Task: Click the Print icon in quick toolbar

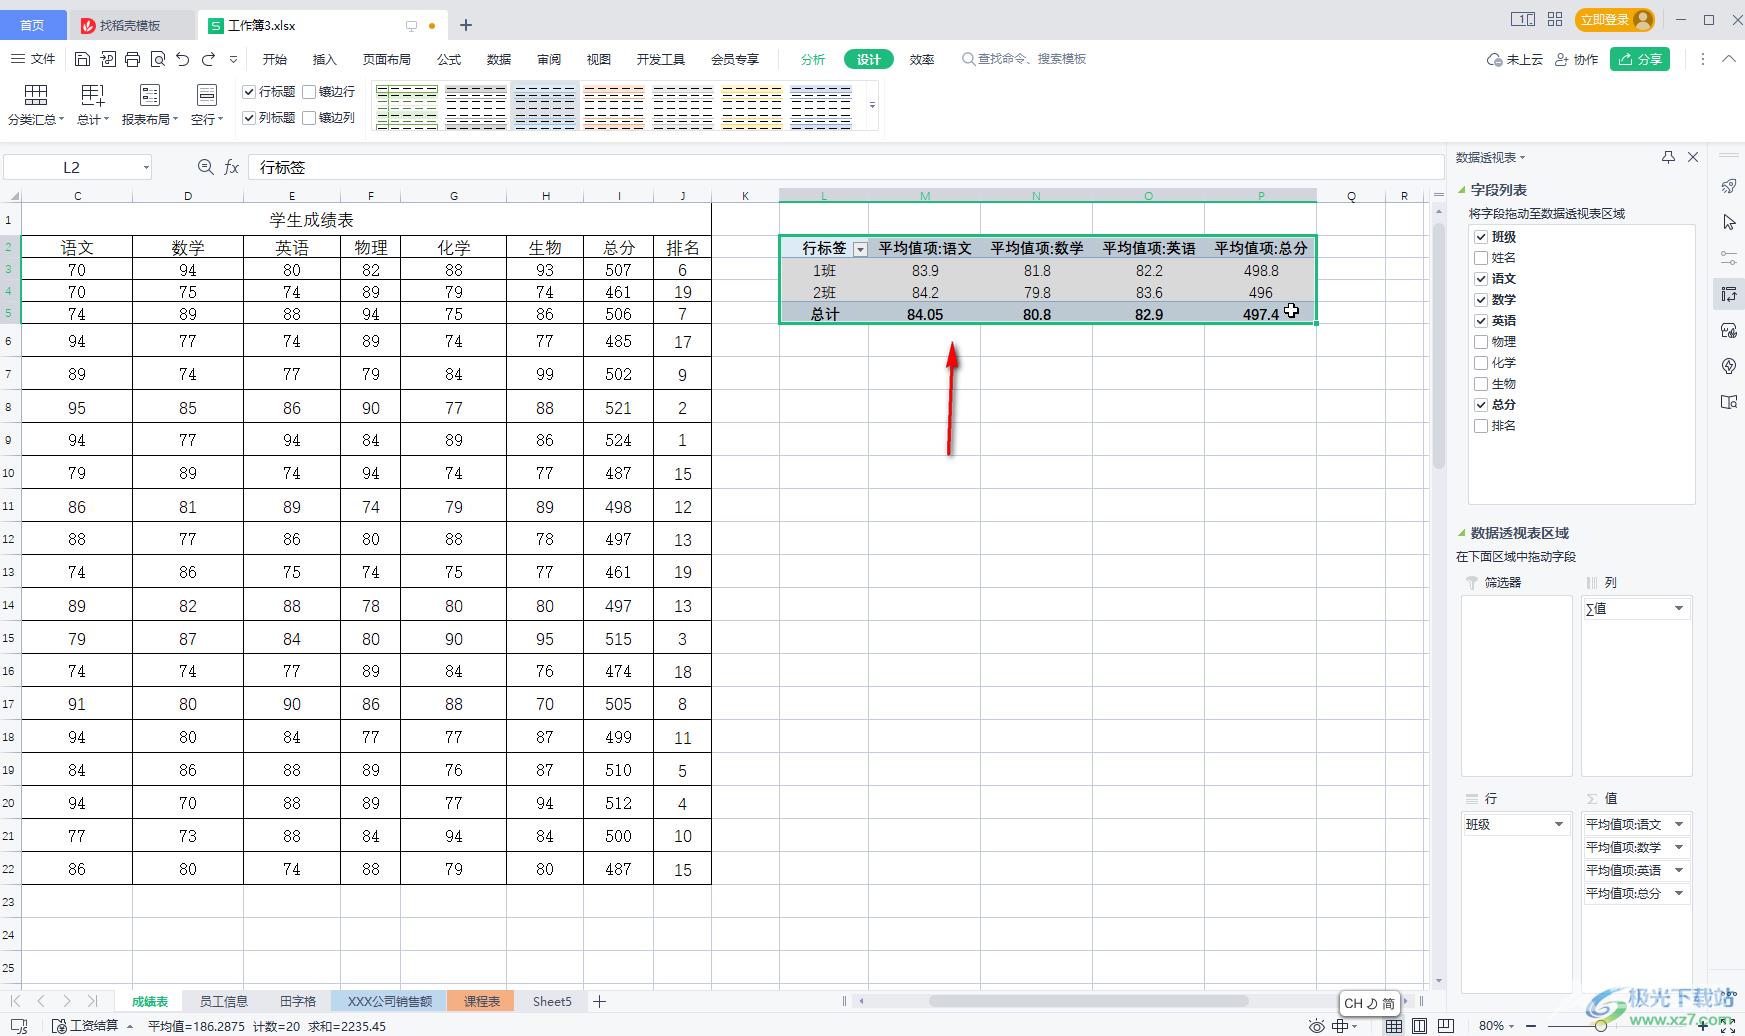Action: 133,60
